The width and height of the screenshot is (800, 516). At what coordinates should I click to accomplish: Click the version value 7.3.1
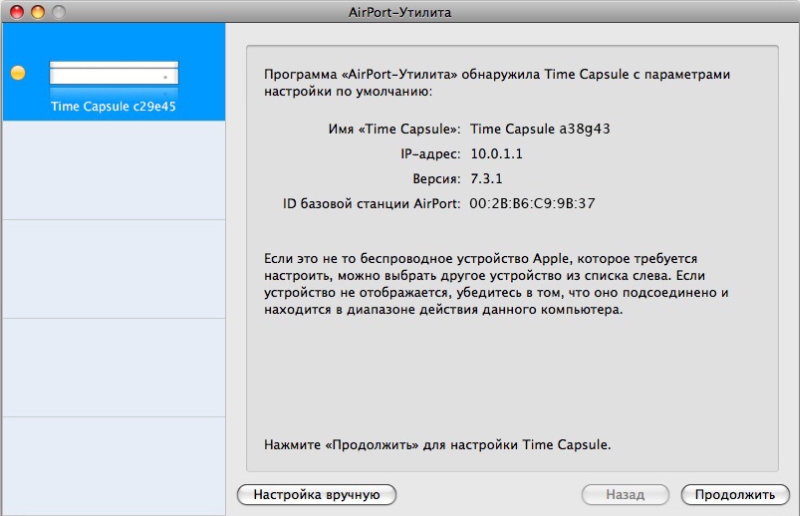coord(489,179)
